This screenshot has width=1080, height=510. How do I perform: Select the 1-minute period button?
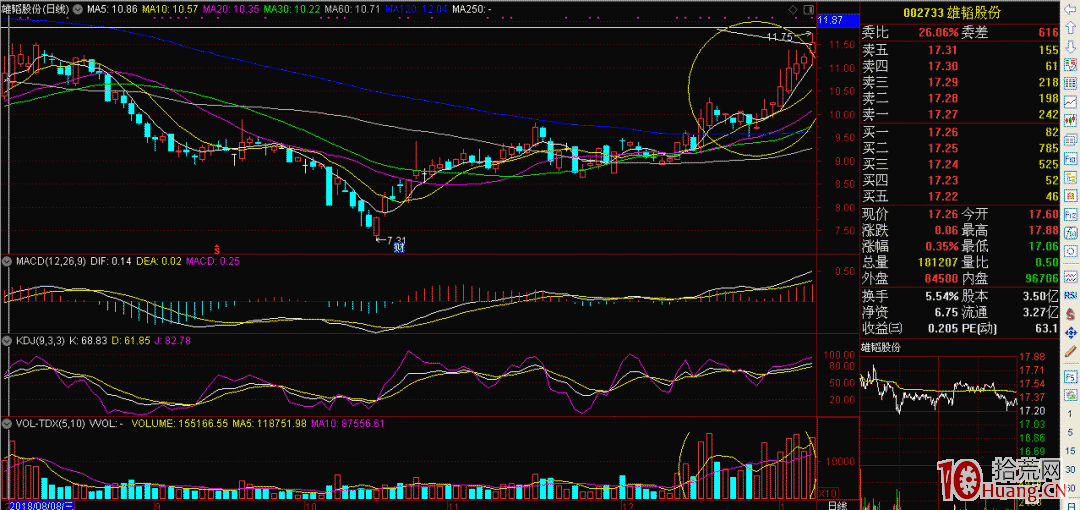click(x=1070, y=414)
